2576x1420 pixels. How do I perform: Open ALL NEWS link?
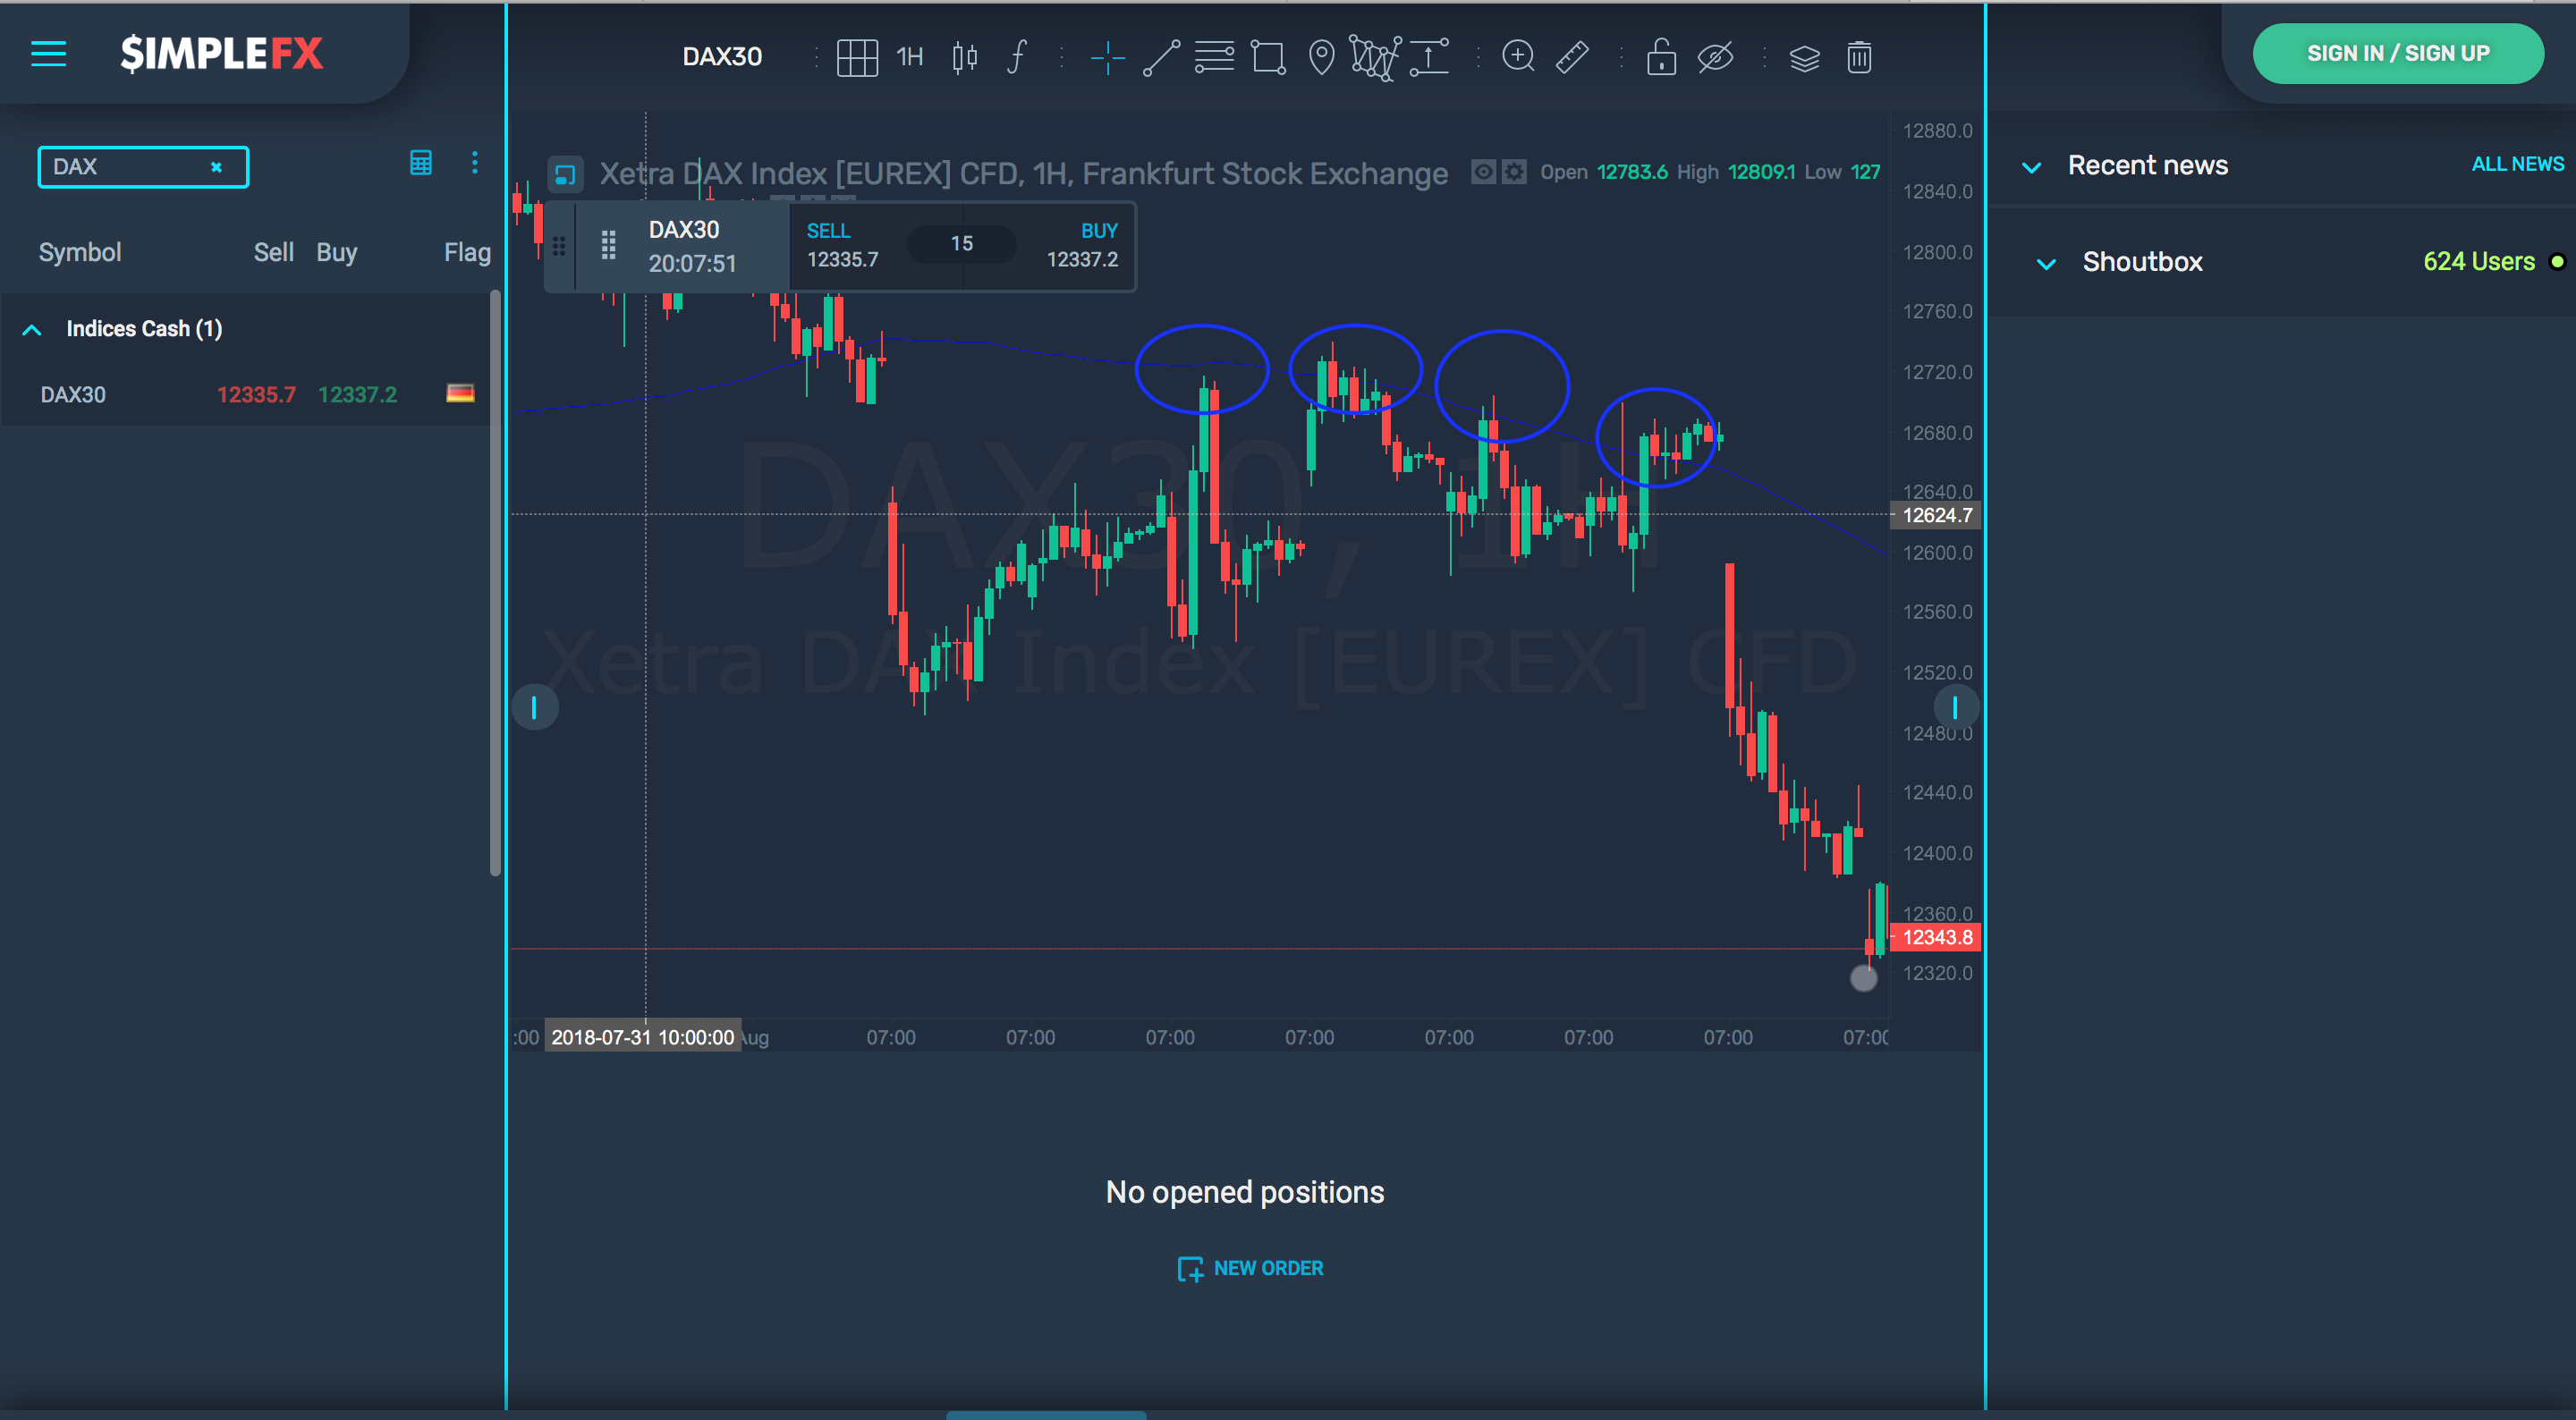pyautogui.click(x=2517, y=164)
